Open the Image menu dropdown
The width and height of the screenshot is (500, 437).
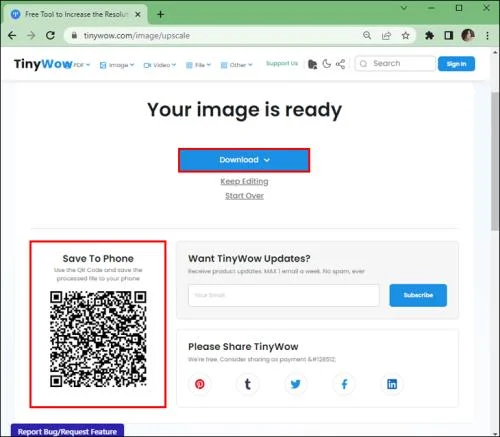pos(117,65)
